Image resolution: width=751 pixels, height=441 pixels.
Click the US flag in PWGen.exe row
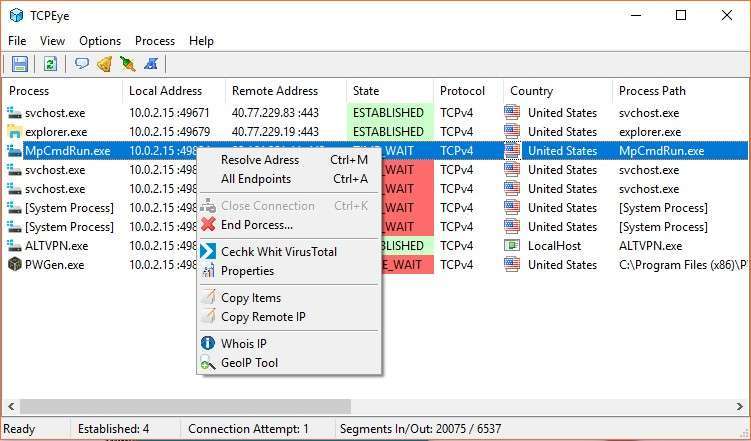click(512, 264)
